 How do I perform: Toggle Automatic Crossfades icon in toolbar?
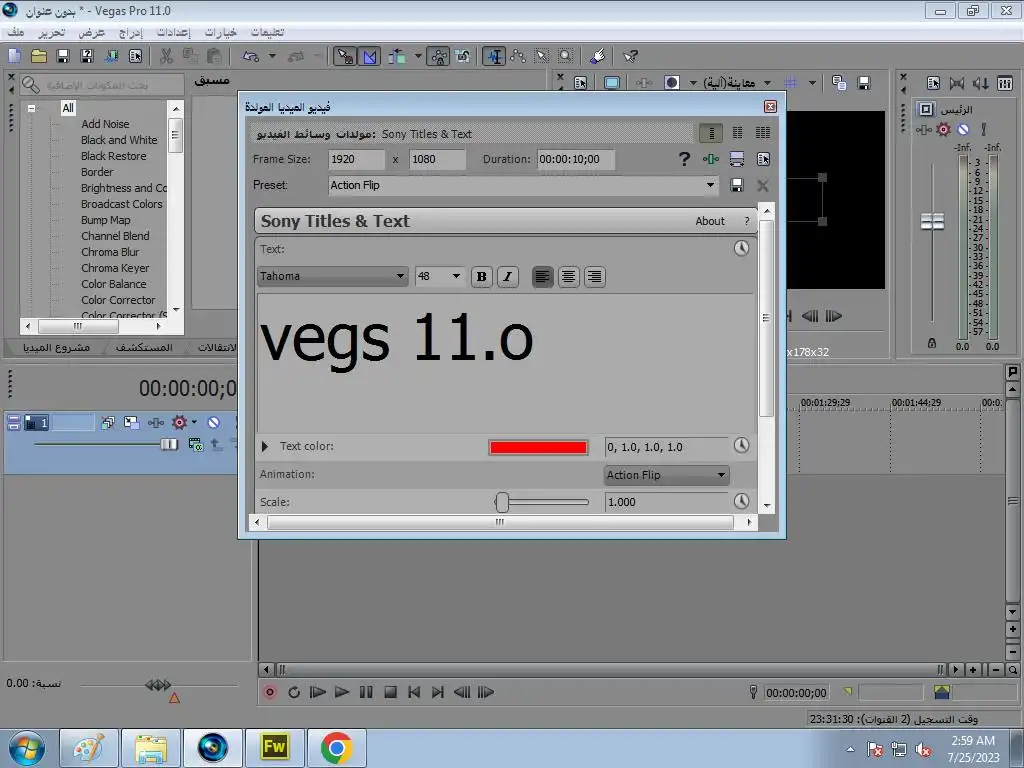pos(370,56)
